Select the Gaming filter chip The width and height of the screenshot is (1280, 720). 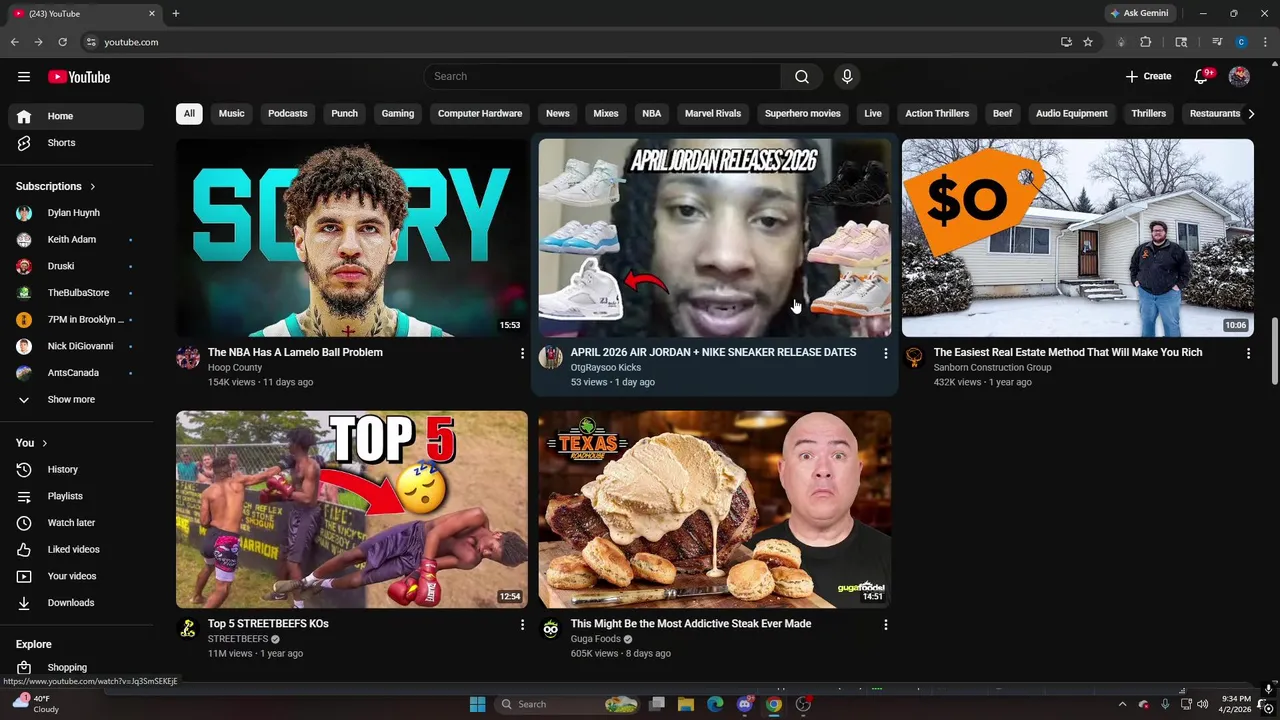398,114
